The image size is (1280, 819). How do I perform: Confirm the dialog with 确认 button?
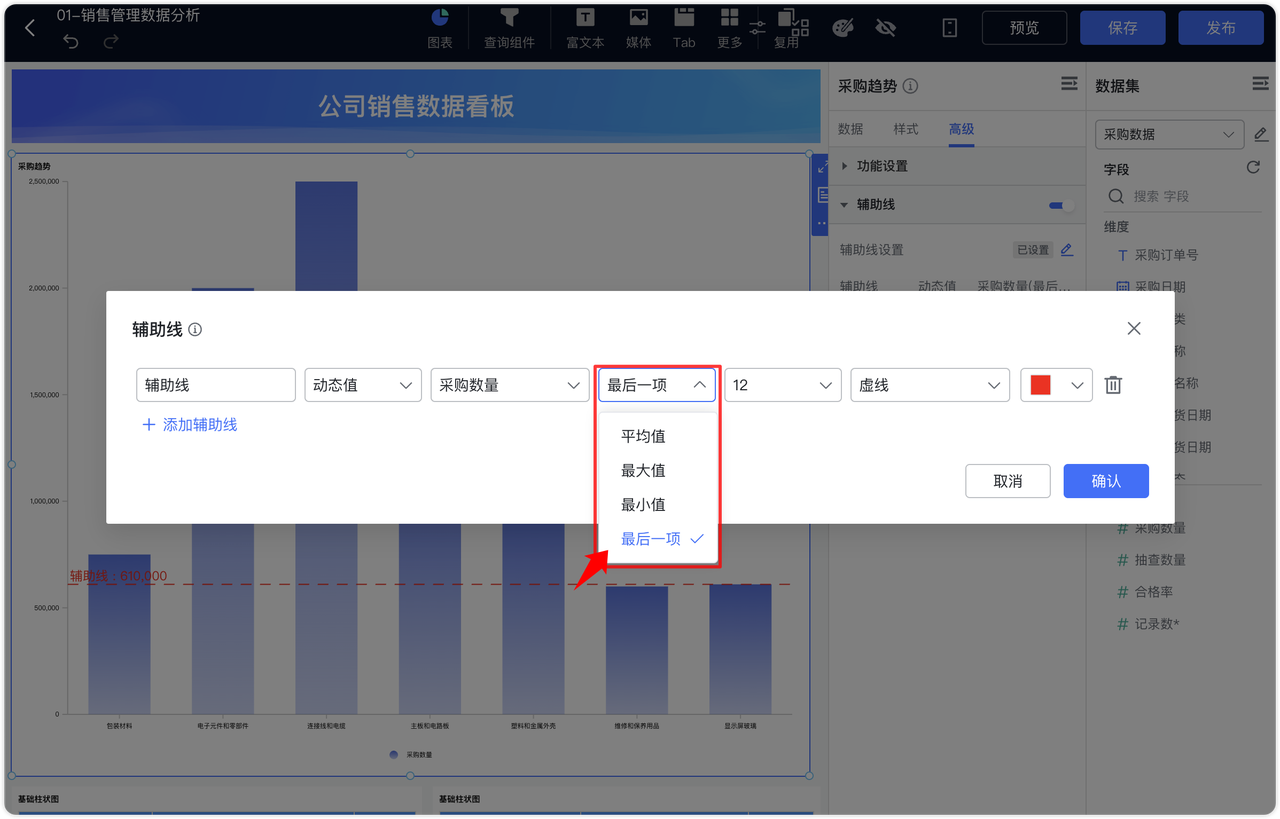[1105, 480]
